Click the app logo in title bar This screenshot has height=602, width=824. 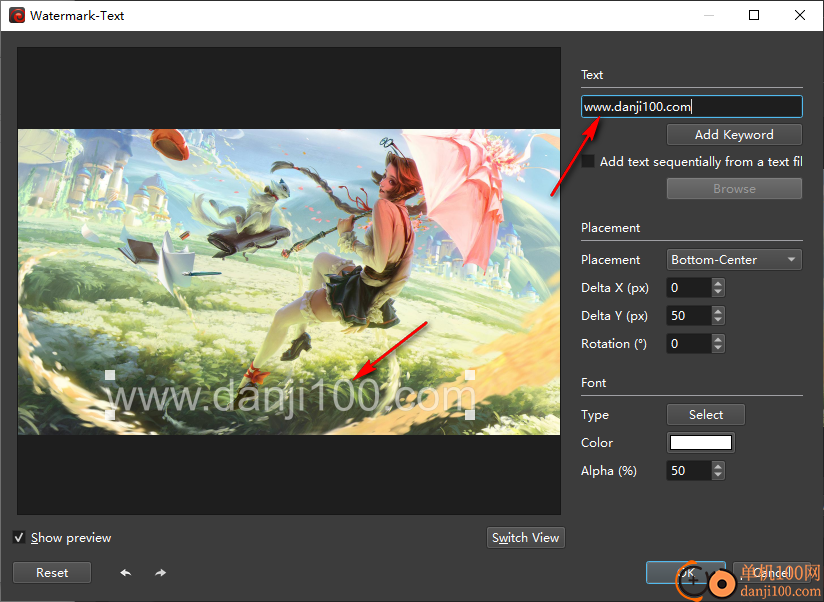tap(17, 15)
